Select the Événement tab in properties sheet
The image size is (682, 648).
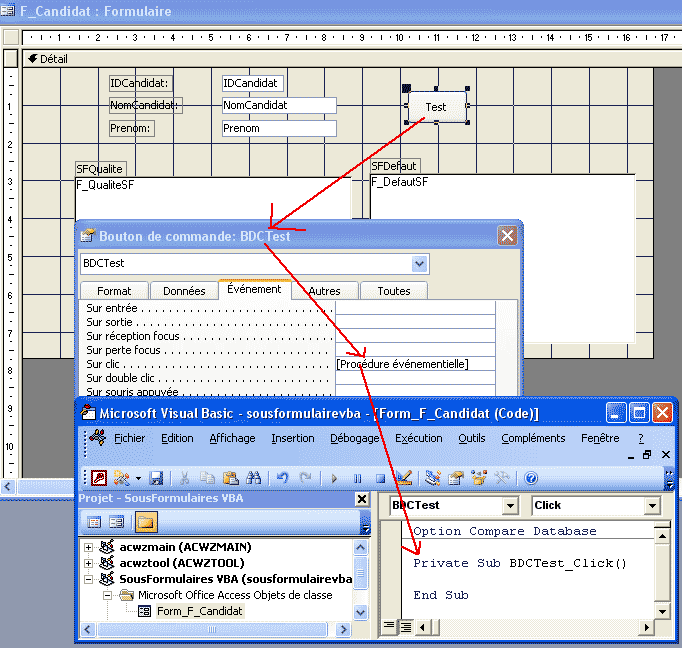tap(254, 289)
